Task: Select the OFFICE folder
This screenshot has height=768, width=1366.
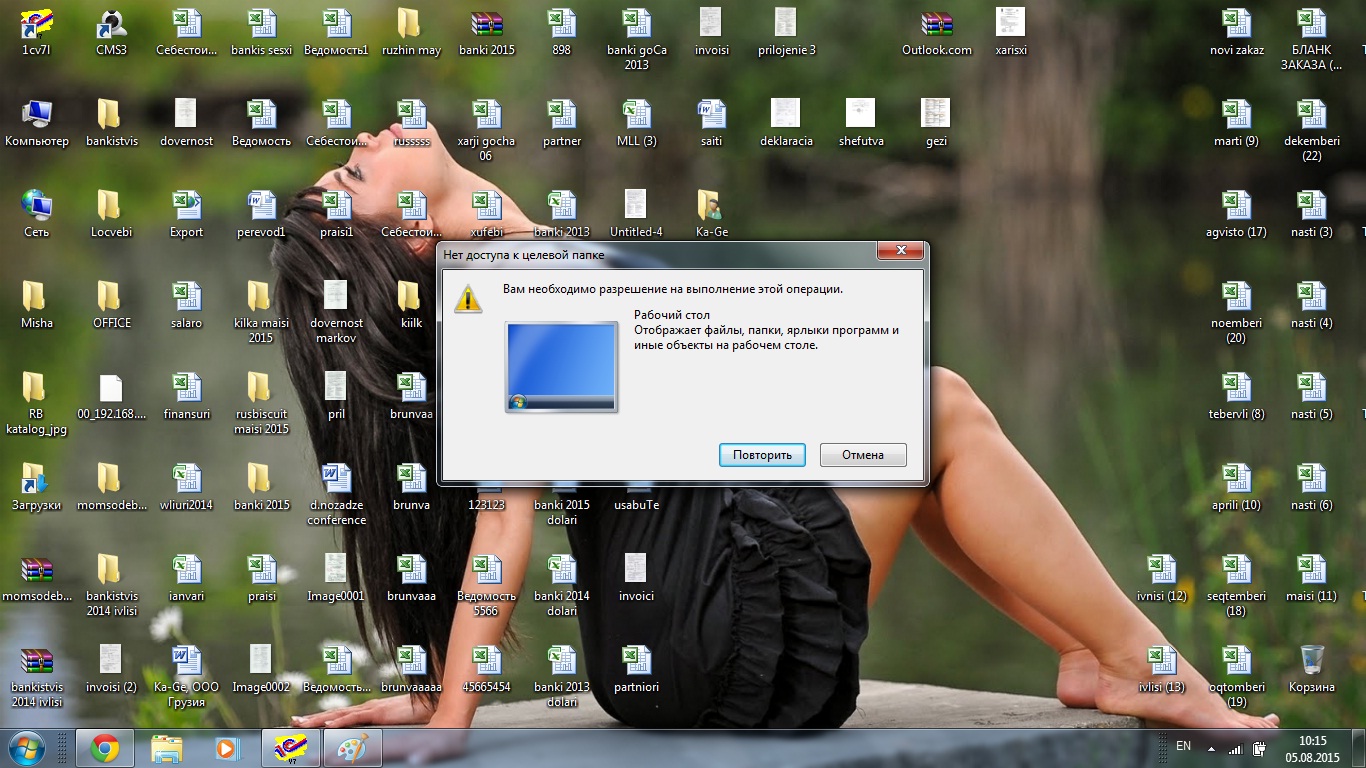Action: (x=111, y=305)
